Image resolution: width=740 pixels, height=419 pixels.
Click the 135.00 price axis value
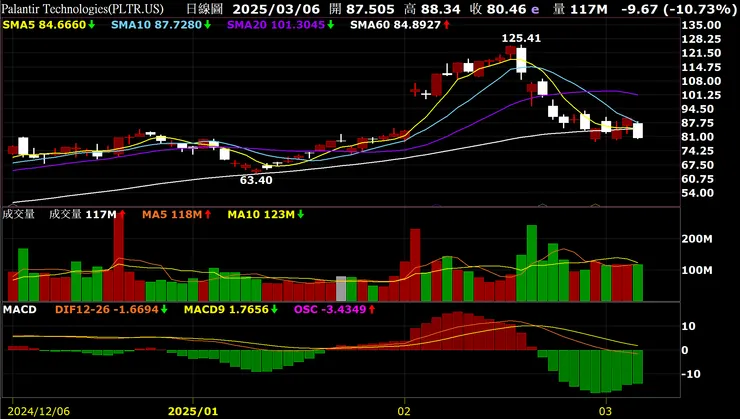click(x=701, y=25)
